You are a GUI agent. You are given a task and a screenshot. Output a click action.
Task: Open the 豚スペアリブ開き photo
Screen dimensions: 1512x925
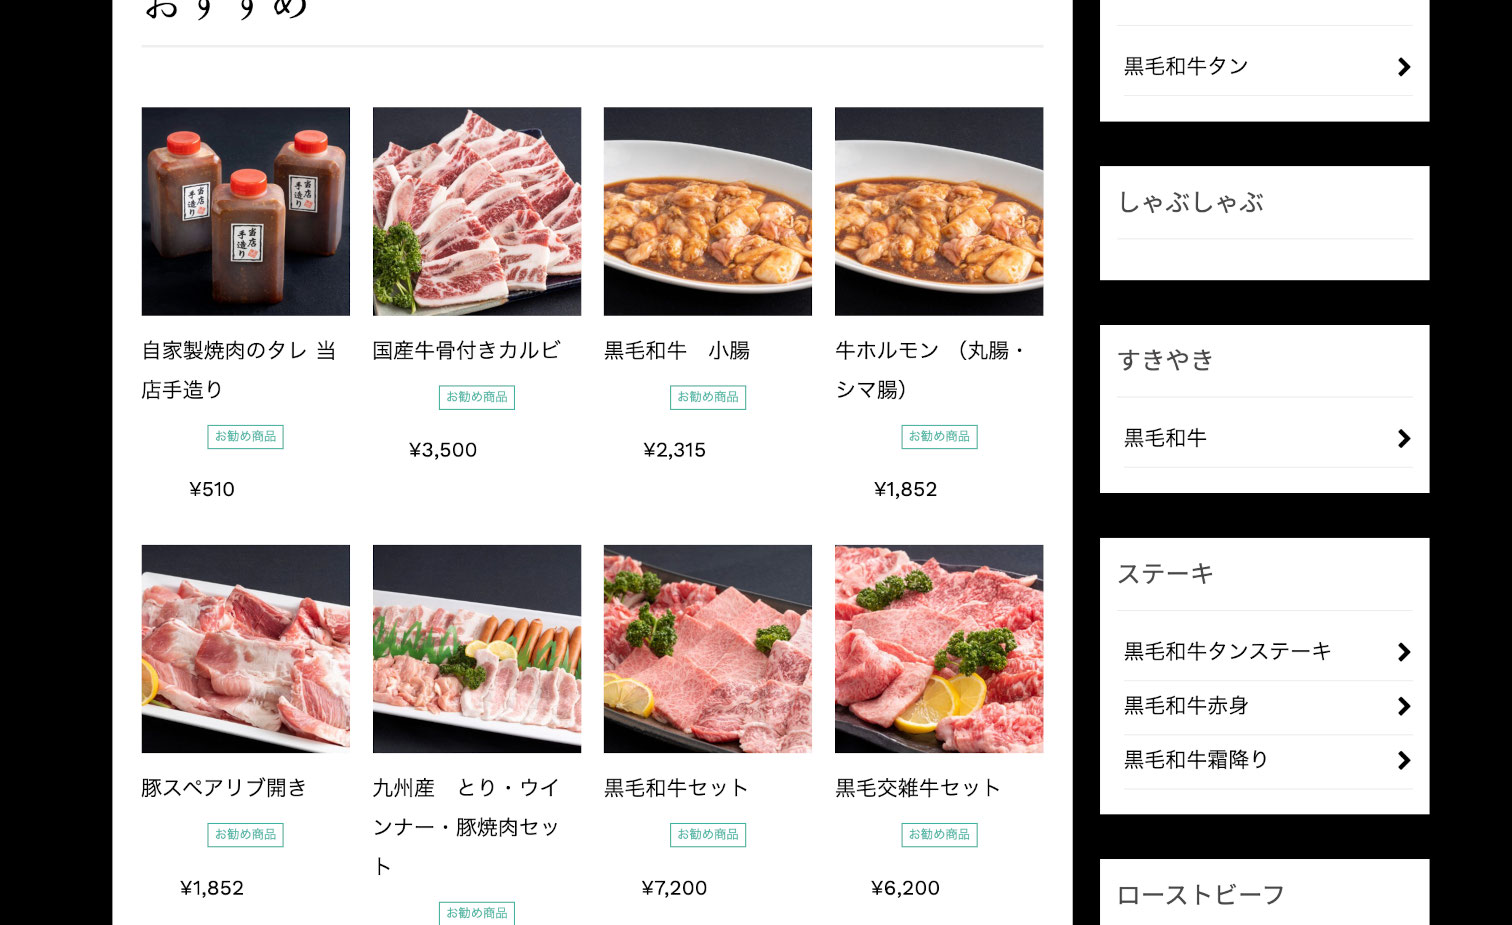click(246, 649)
